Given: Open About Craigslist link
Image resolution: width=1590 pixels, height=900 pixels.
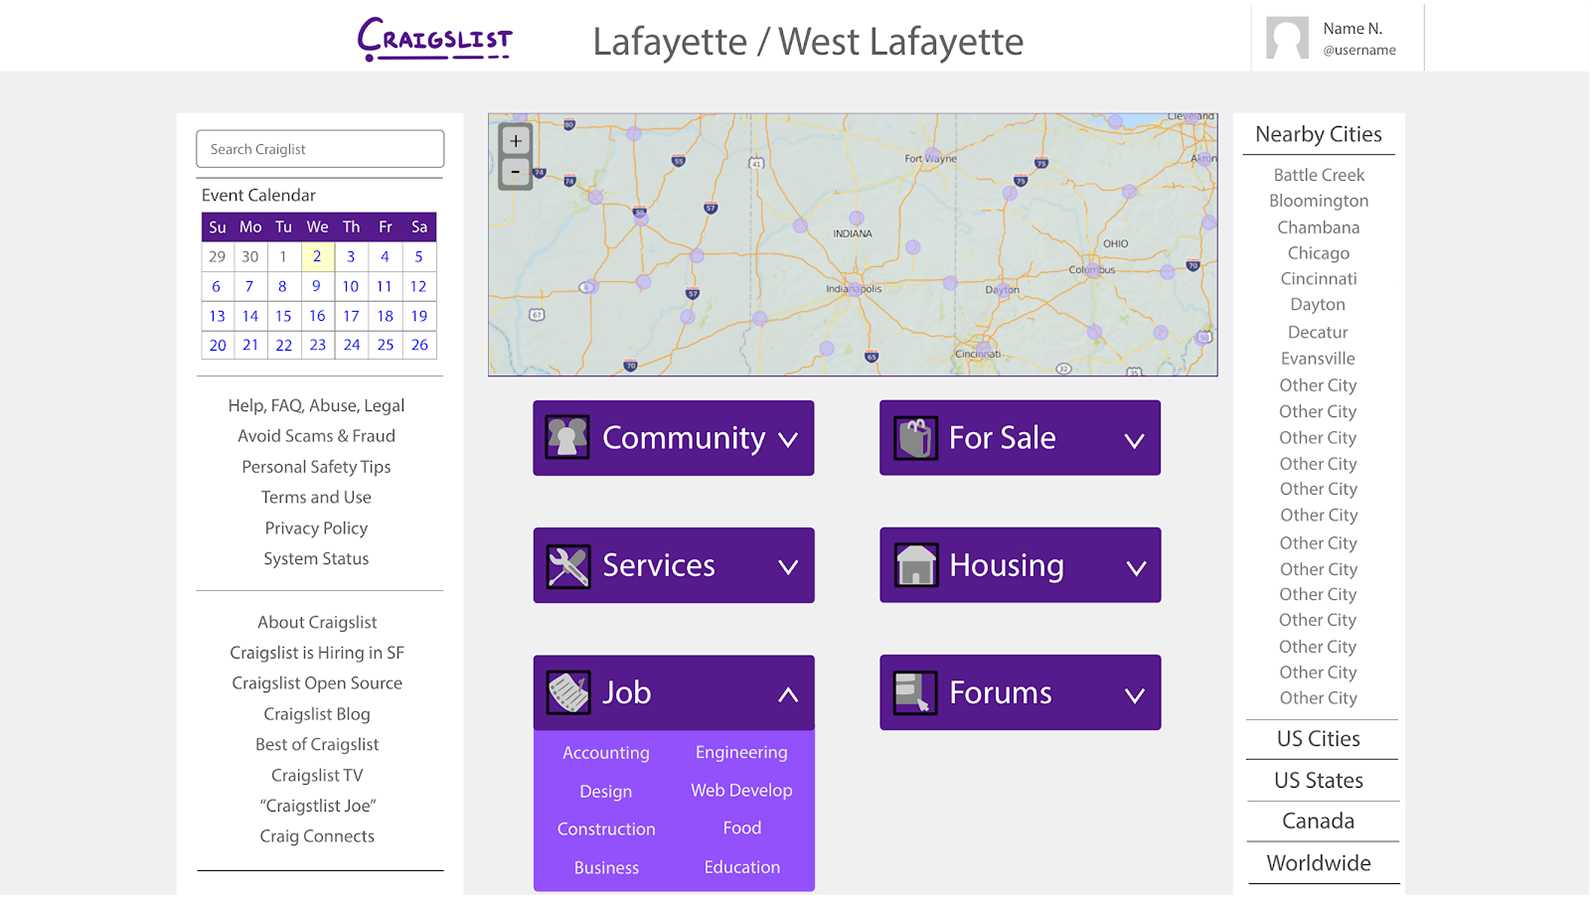Looking at the screenshot, I should click(x=317, y=622).
